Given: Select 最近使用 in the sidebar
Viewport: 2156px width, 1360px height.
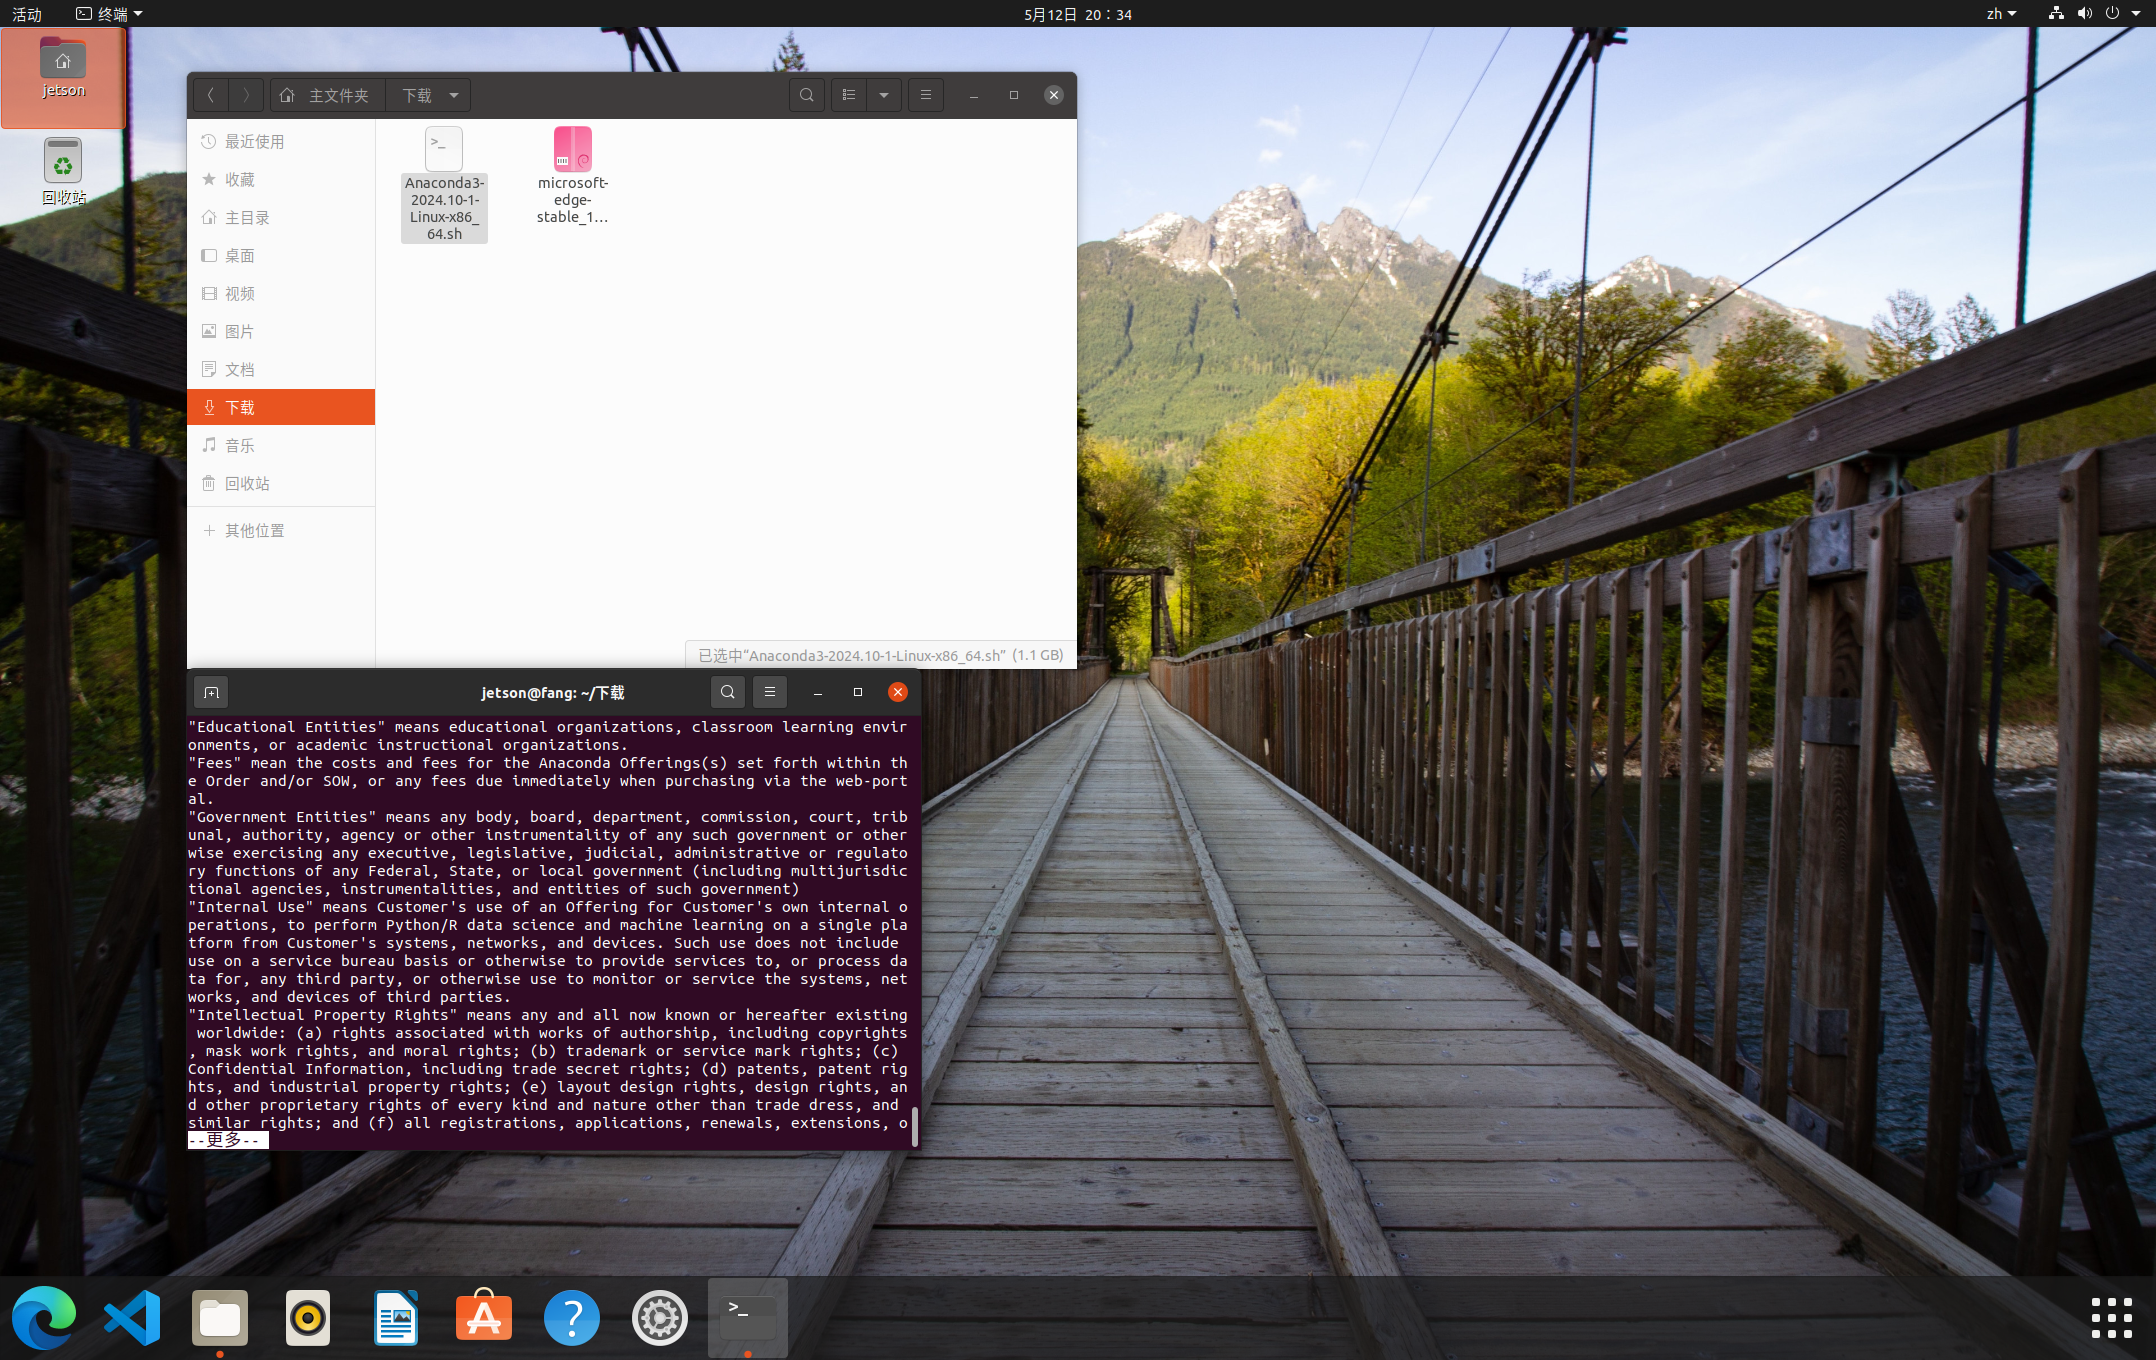Looking at the screenshot, I should click(x=281, y=141).
